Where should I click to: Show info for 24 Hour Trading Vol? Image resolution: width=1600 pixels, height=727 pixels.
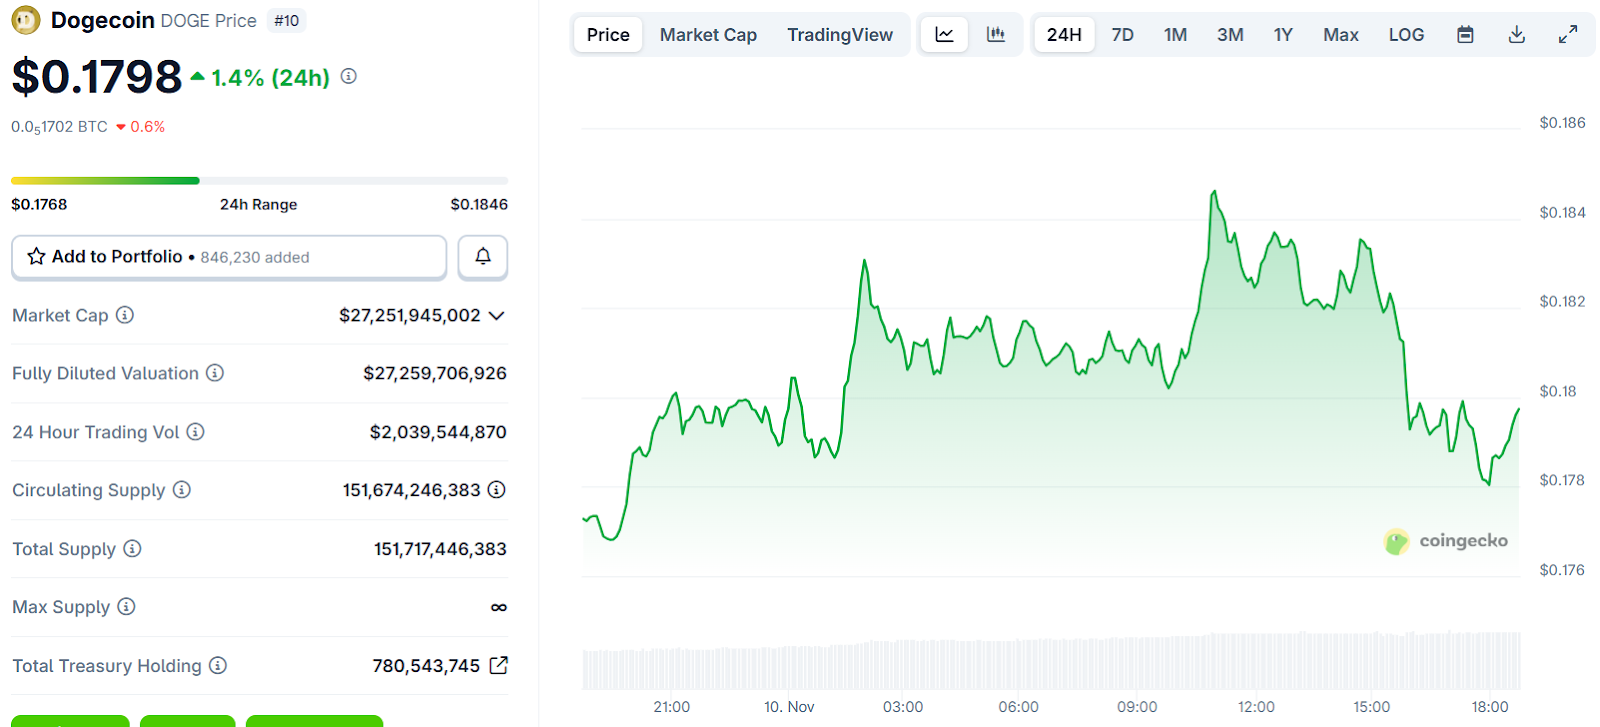(x=196, y=432)
